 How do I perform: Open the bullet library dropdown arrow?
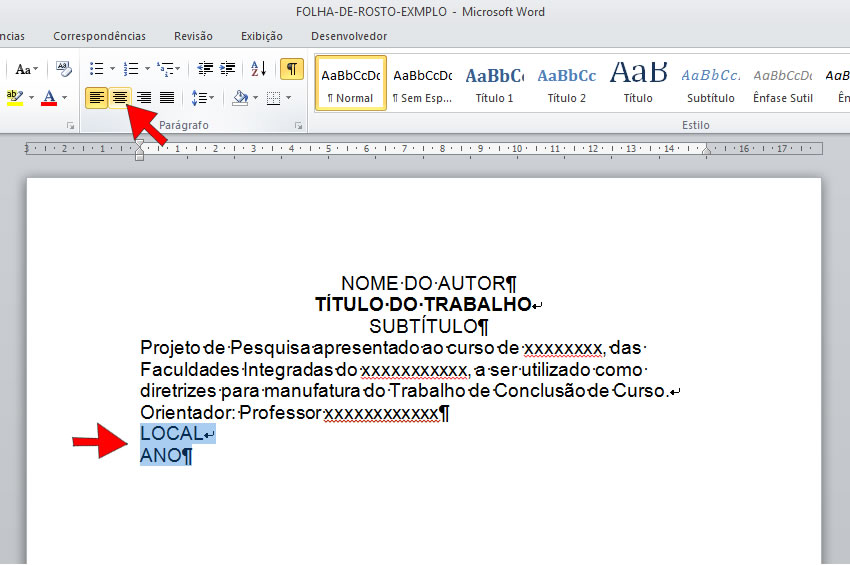[112, 69]
